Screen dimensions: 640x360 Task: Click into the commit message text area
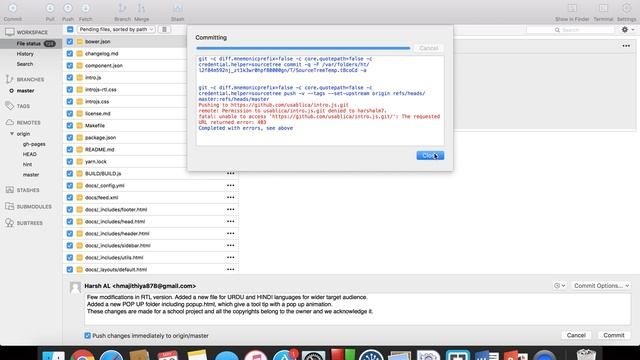tap(358, 309)
